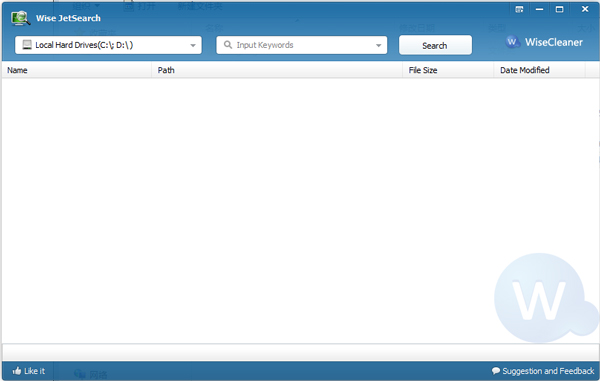Image resolution: width=600 pixels, height=381 pixels.
Task: Maximize the Wise JetSearch window
Action: [x=559, y=9]
